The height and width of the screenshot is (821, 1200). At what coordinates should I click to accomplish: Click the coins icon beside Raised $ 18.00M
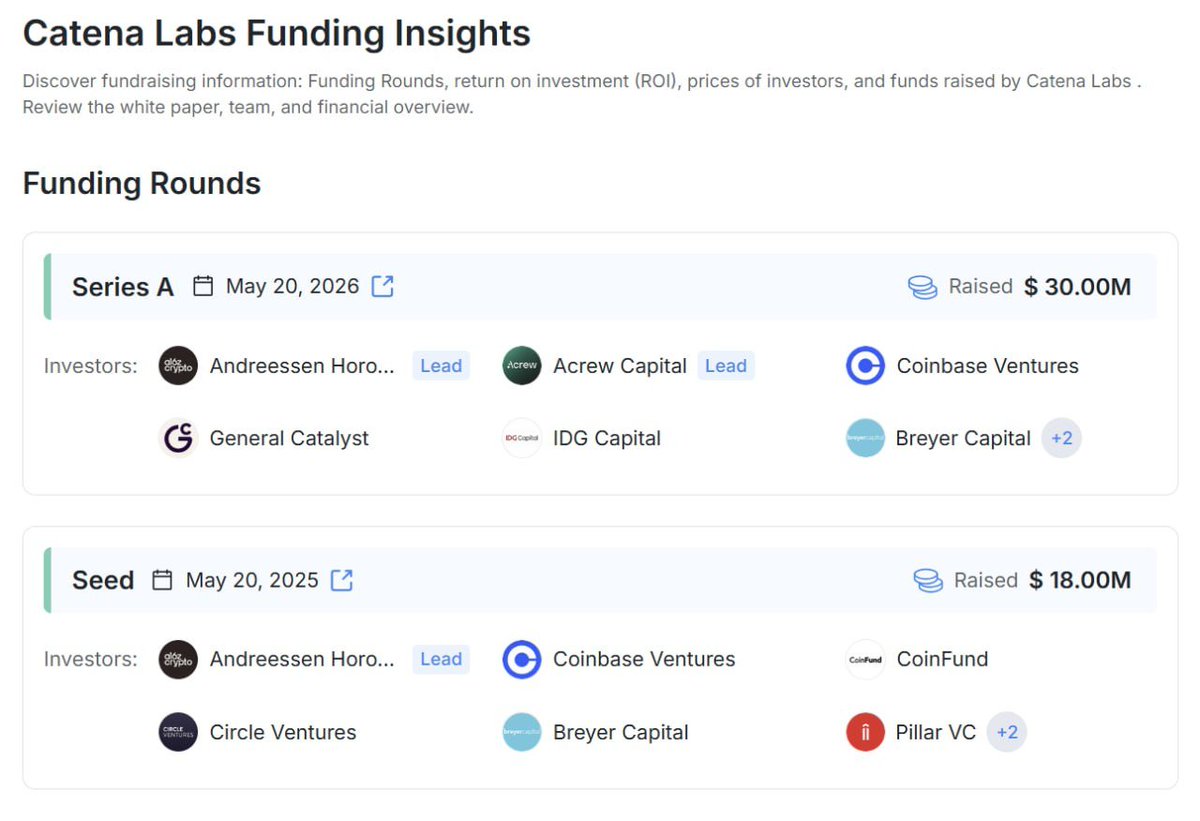(x=928, y=580)
